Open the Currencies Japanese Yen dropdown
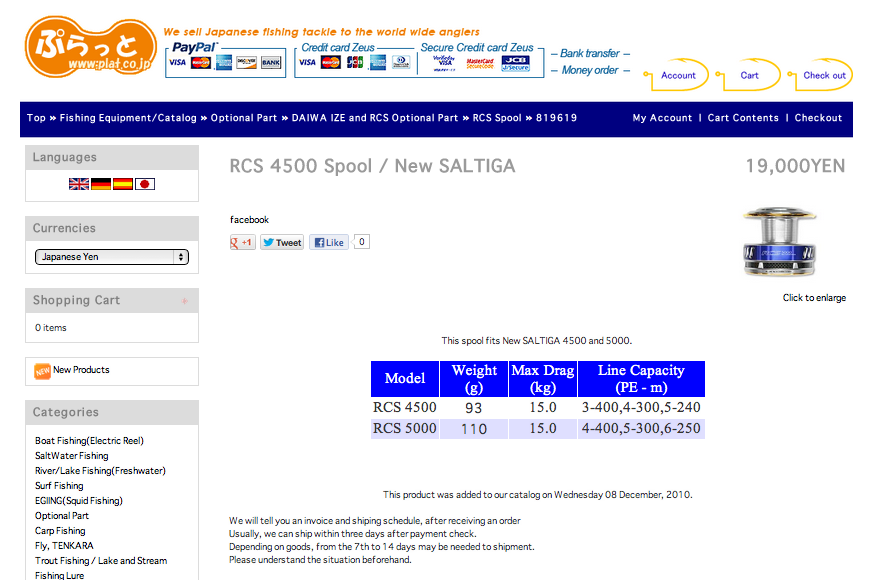 click(x=112, y=257)
